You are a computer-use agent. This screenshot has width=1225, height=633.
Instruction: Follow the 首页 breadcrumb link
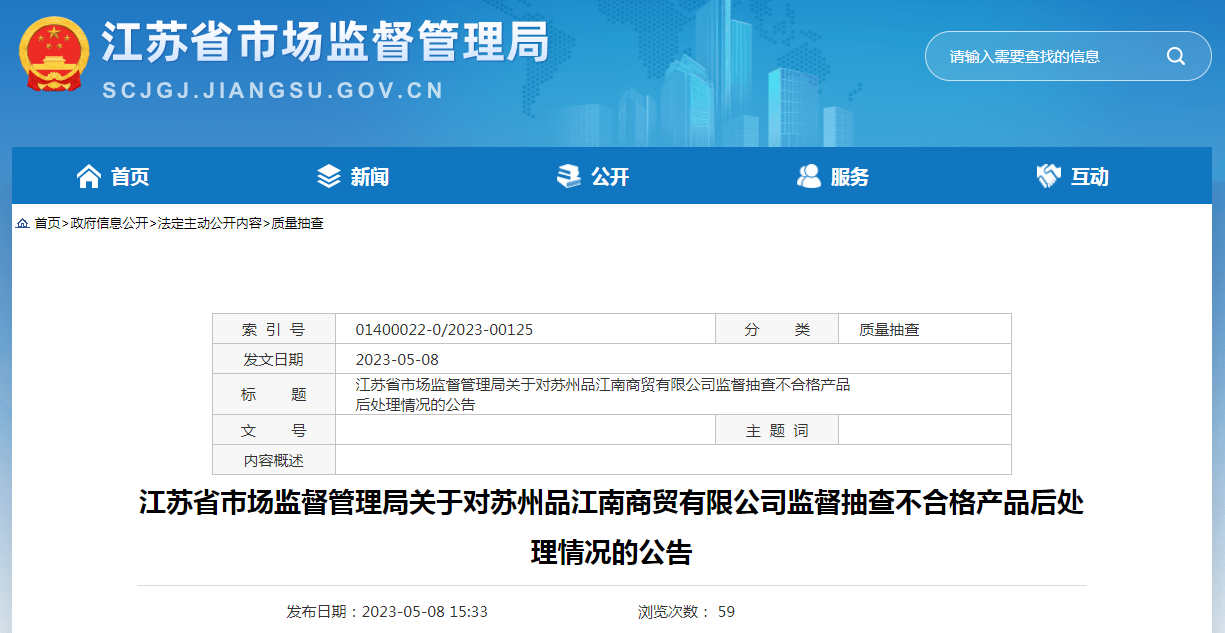47,223
